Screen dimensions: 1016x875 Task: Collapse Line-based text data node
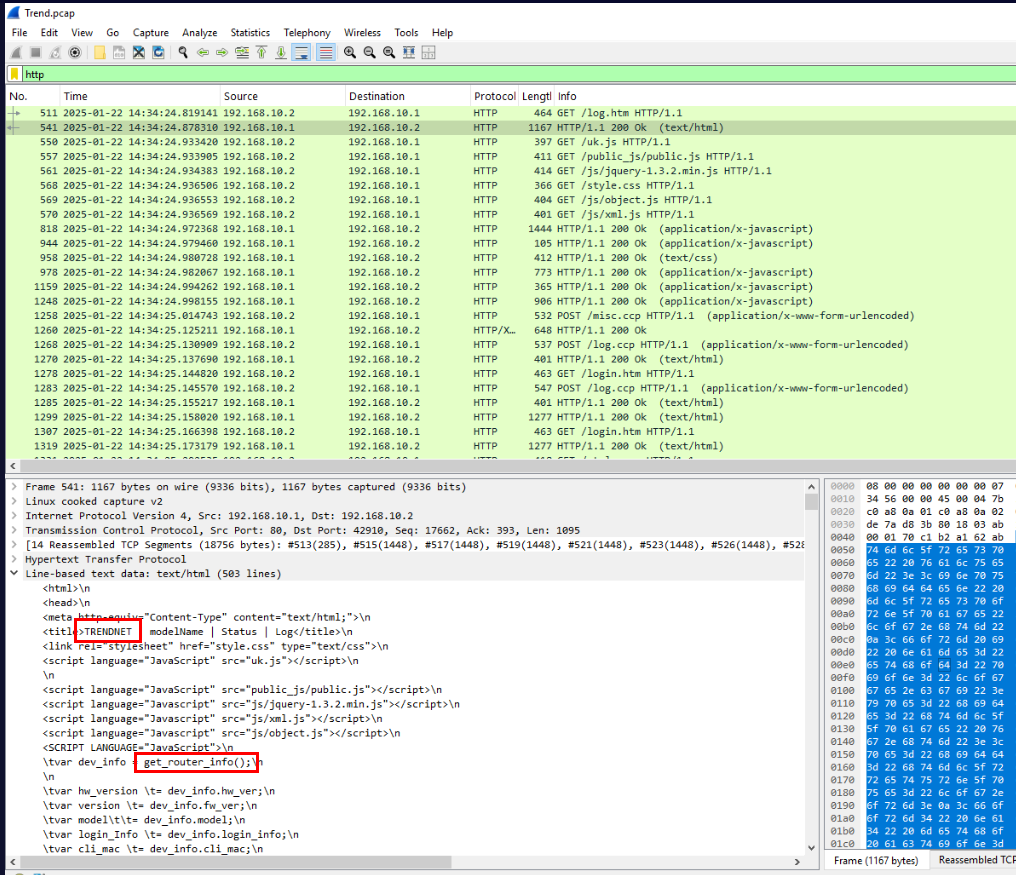pos(14,574)
